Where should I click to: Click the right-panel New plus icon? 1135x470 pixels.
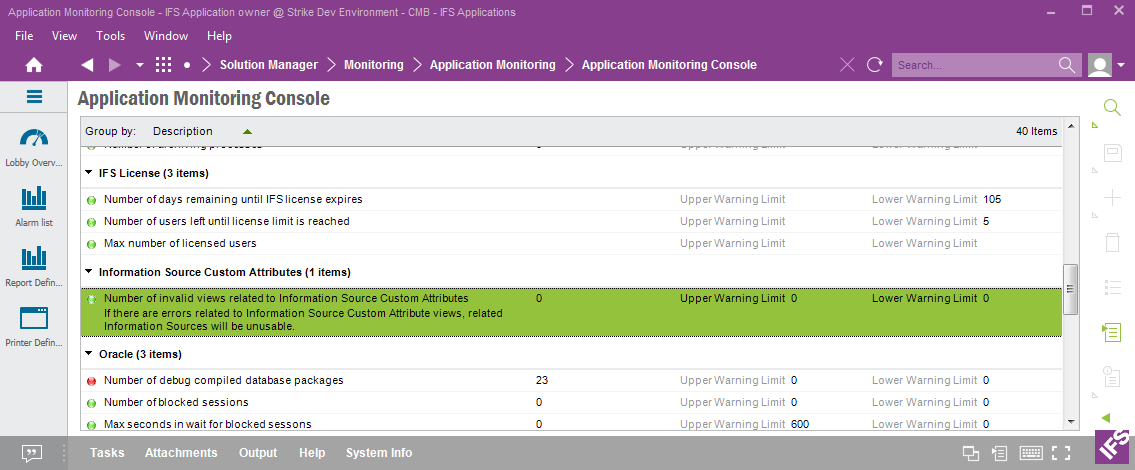point(1112,198)
